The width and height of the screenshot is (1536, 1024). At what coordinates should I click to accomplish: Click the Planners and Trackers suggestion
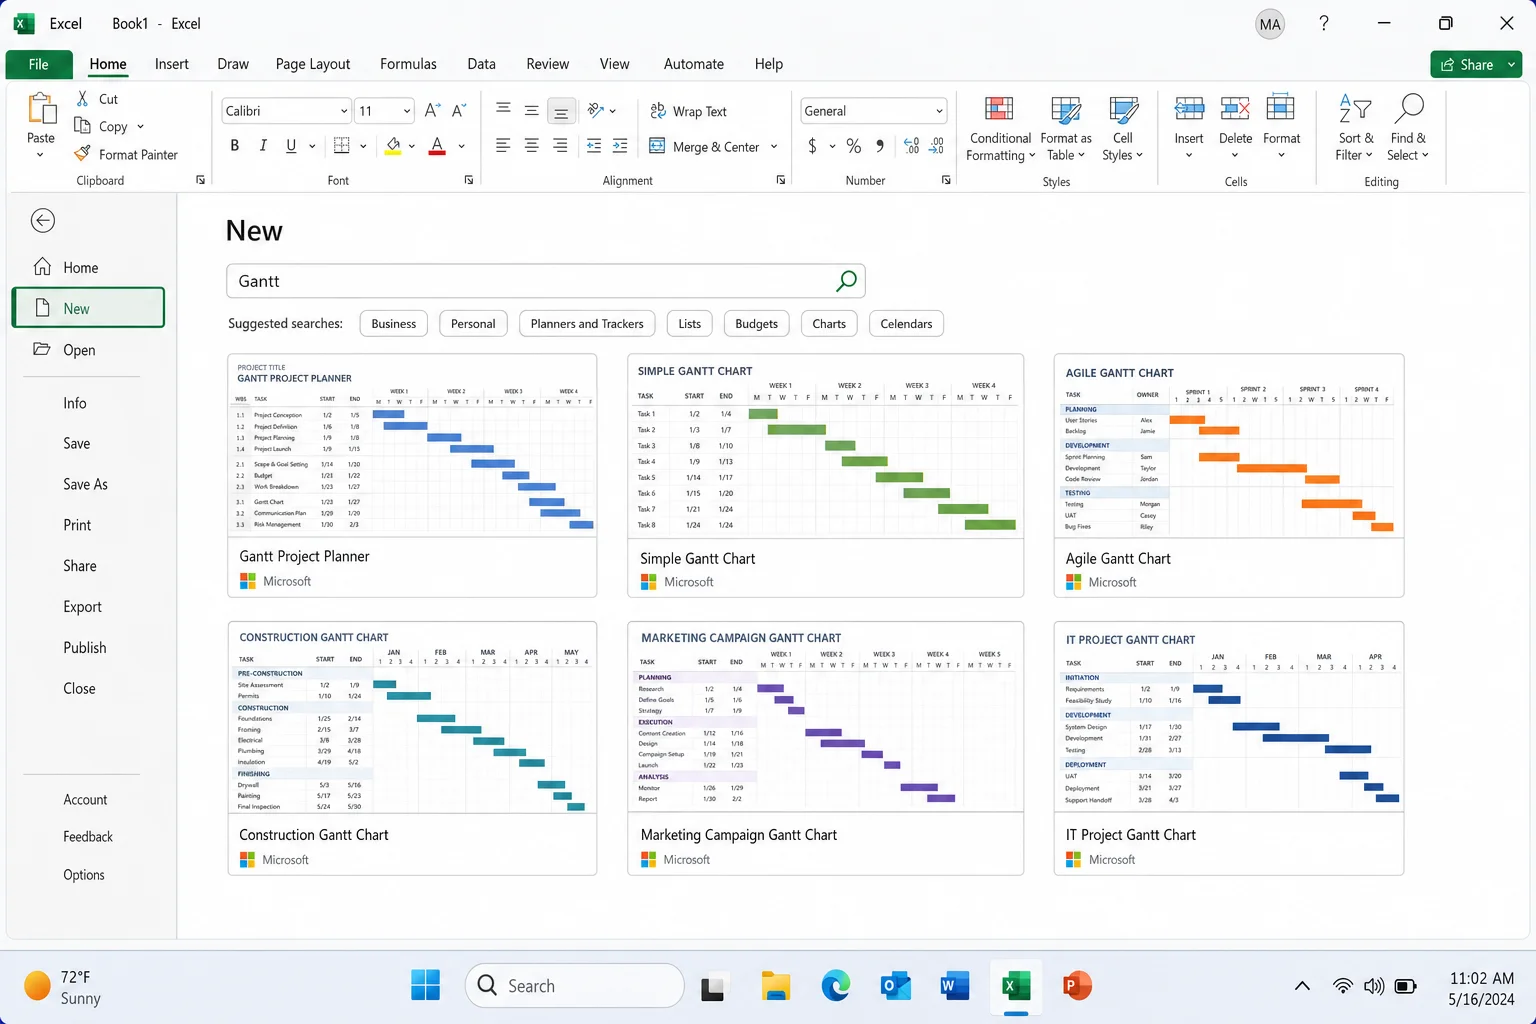point(587,324)
